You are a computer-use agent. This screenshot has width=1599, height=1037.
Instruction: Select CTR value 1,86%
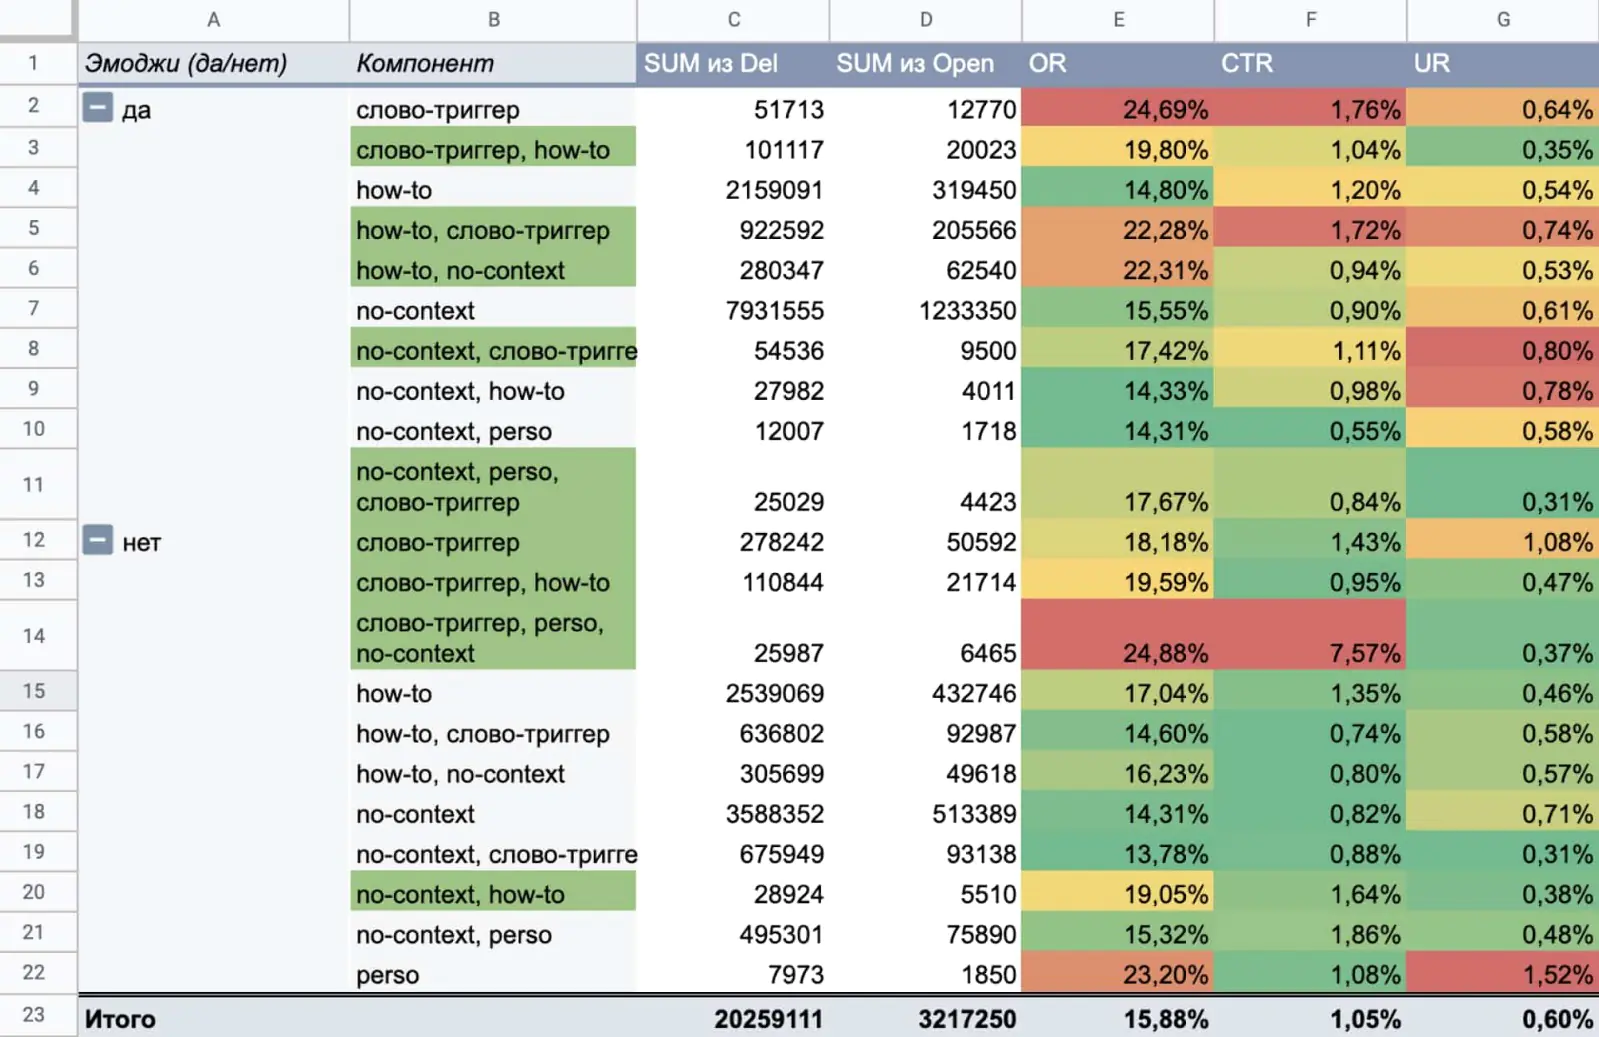coord(1310,933)
